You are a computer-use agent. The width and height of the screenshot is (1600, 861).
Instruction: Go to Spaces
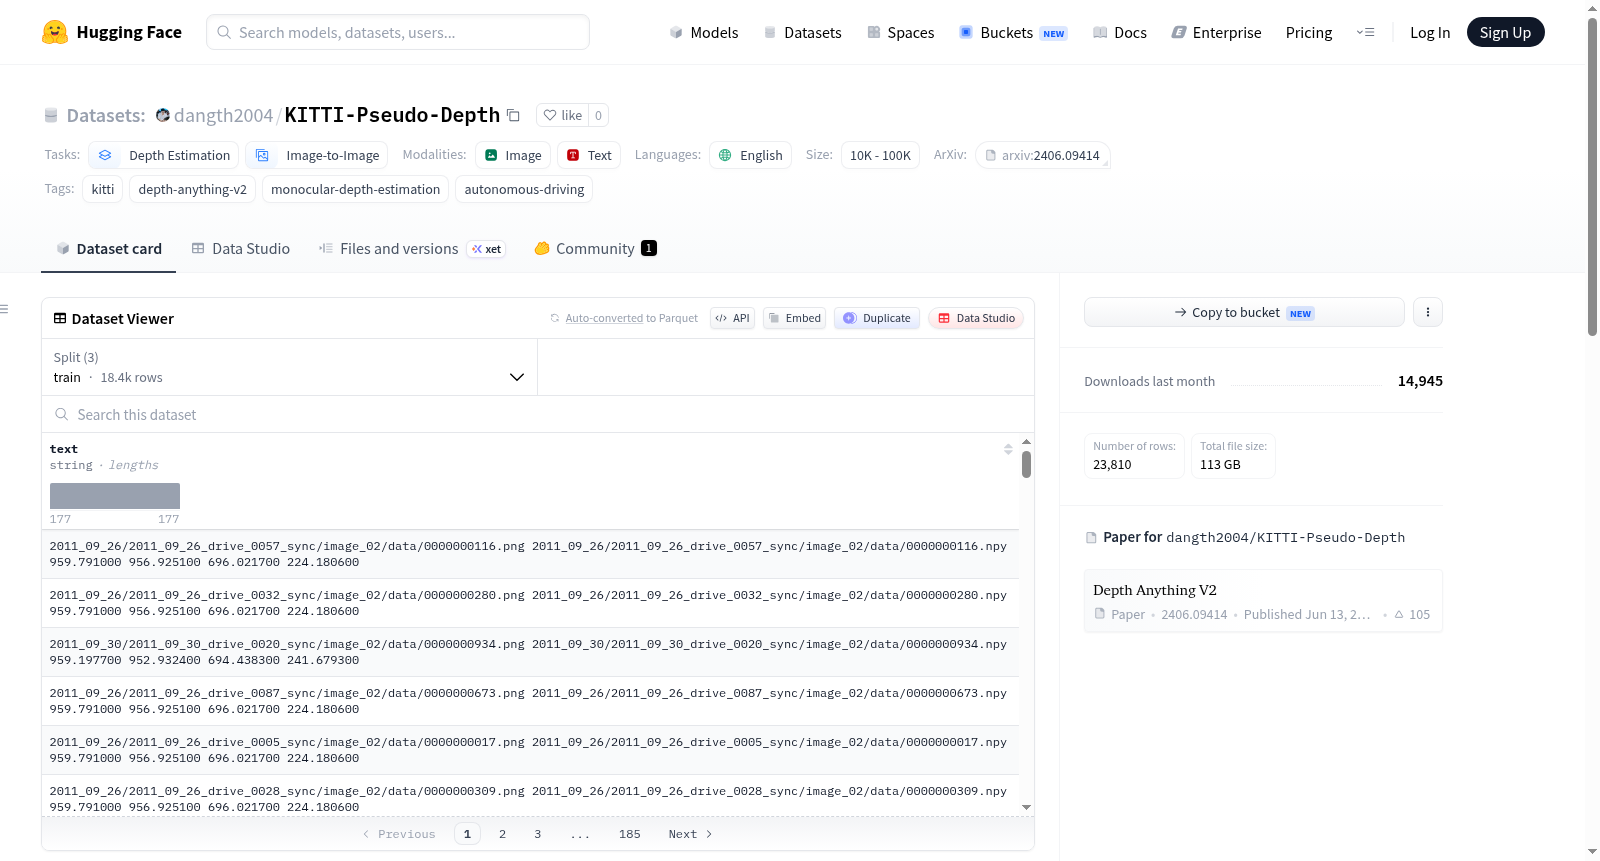click(900, 32)
